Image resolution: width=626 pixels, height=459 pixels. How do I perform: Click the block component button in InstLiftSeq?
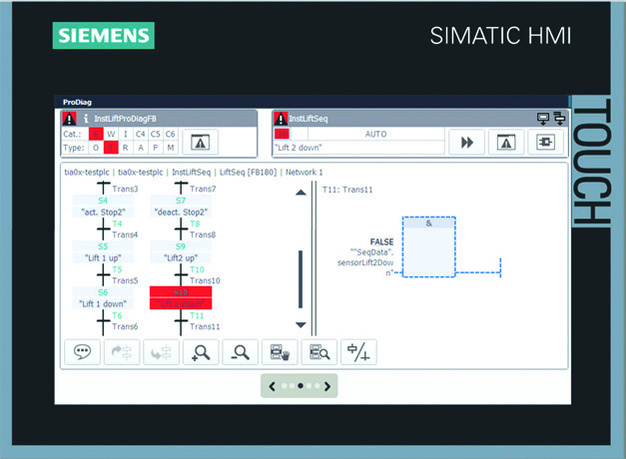pyautogui.click(x=545, y=142)
